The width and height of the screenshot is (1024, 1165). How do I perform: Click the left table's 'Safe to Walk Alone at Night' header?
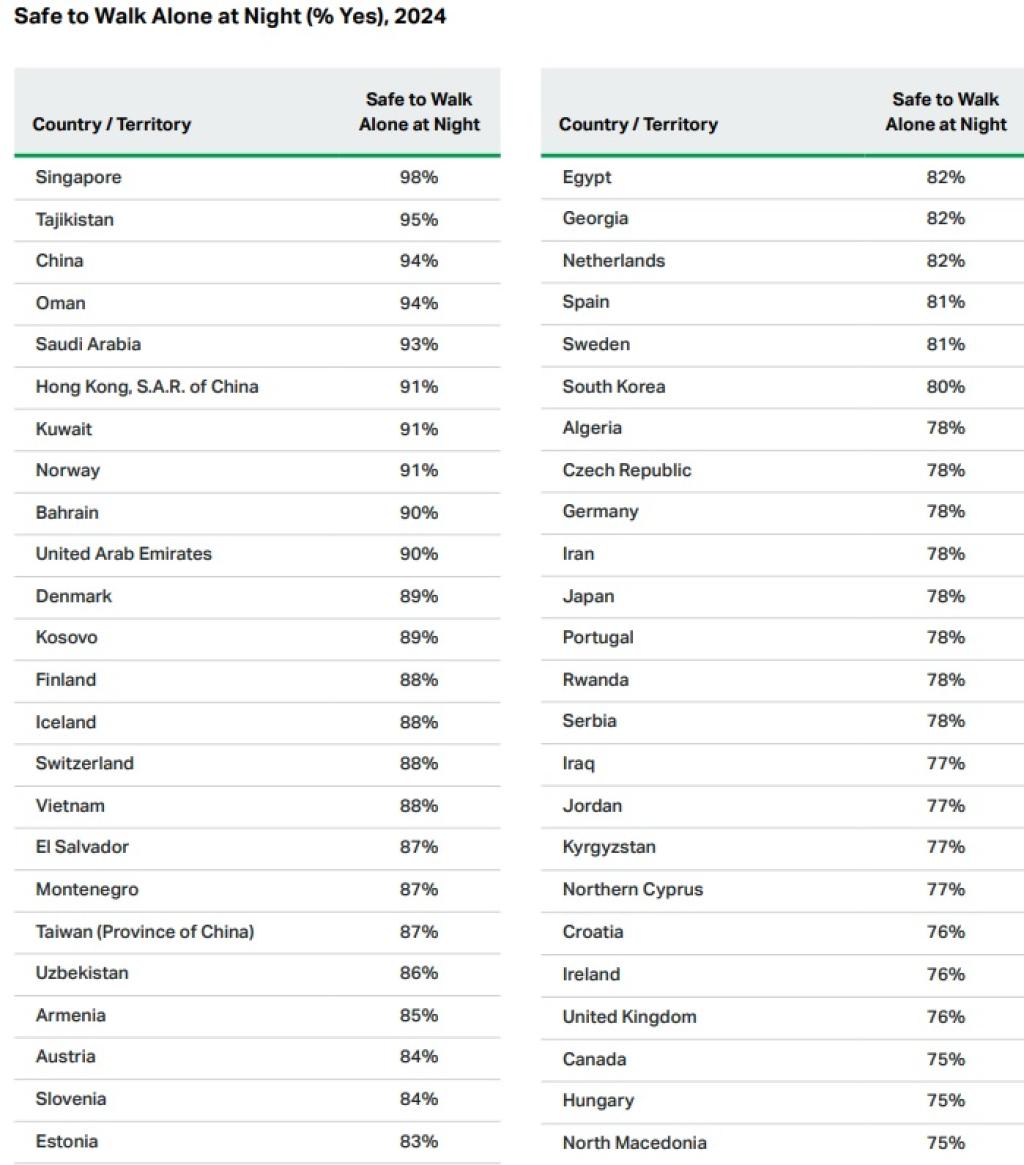[419, 112]
